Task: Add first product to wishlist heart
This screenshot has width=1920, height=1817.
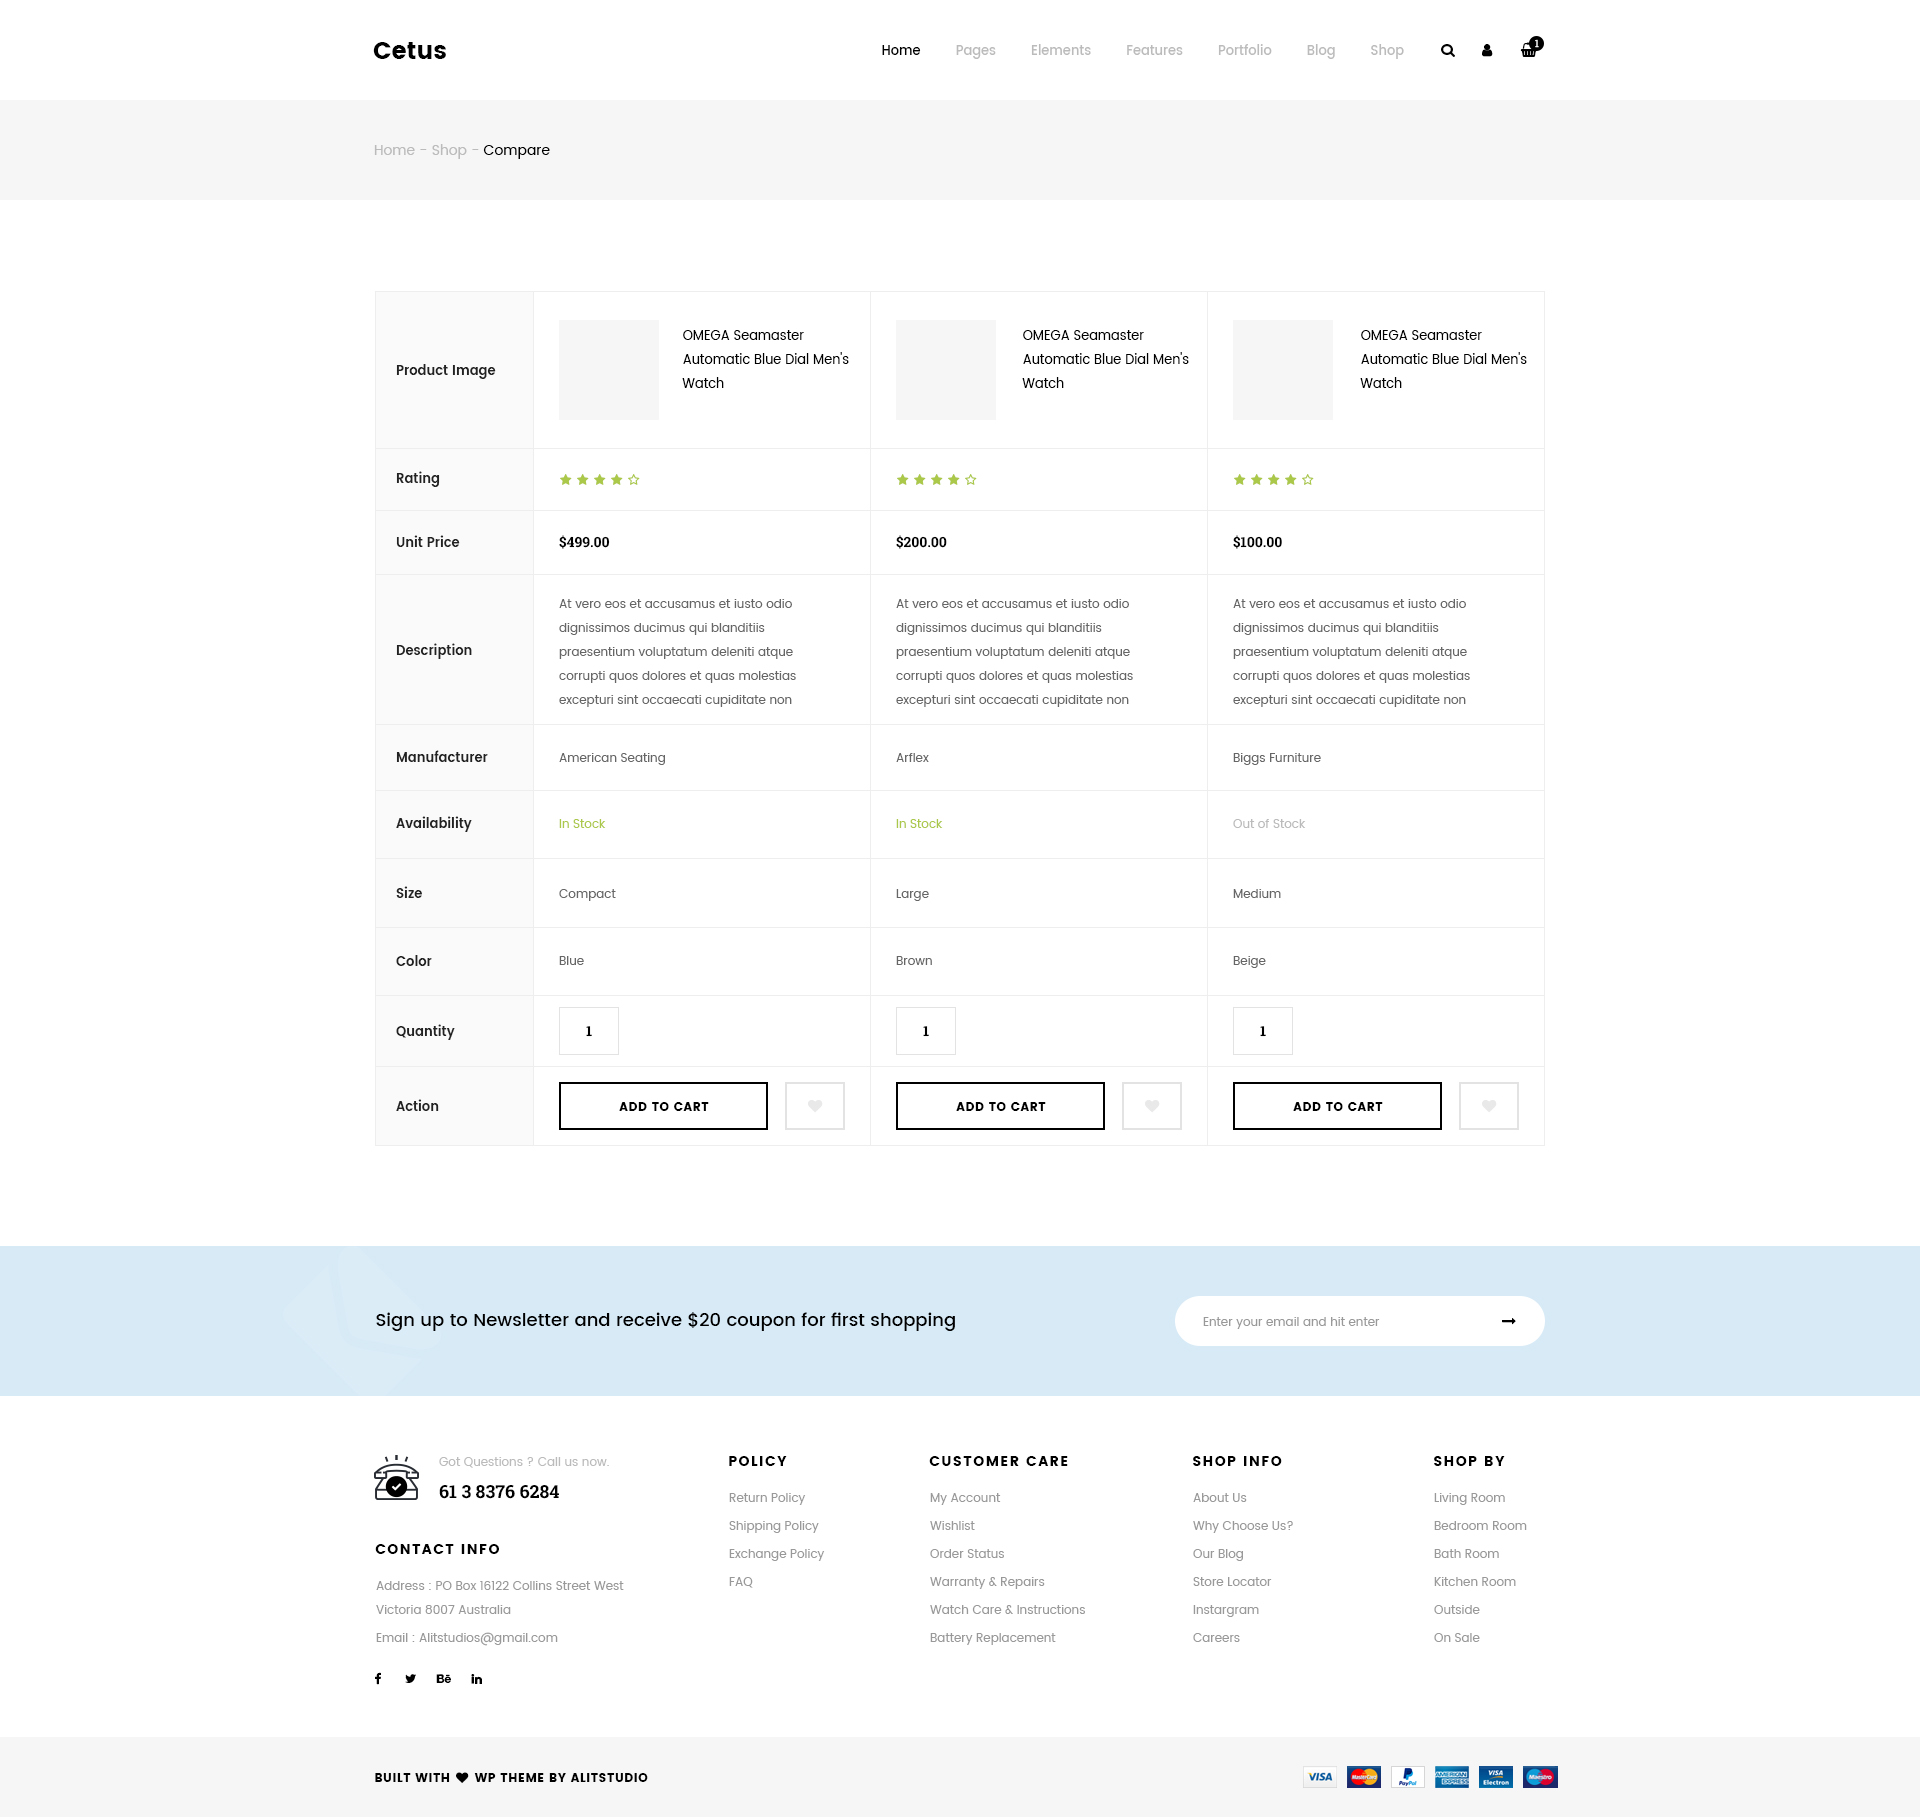Action: pyautogui.click(x=814, y=1106)
